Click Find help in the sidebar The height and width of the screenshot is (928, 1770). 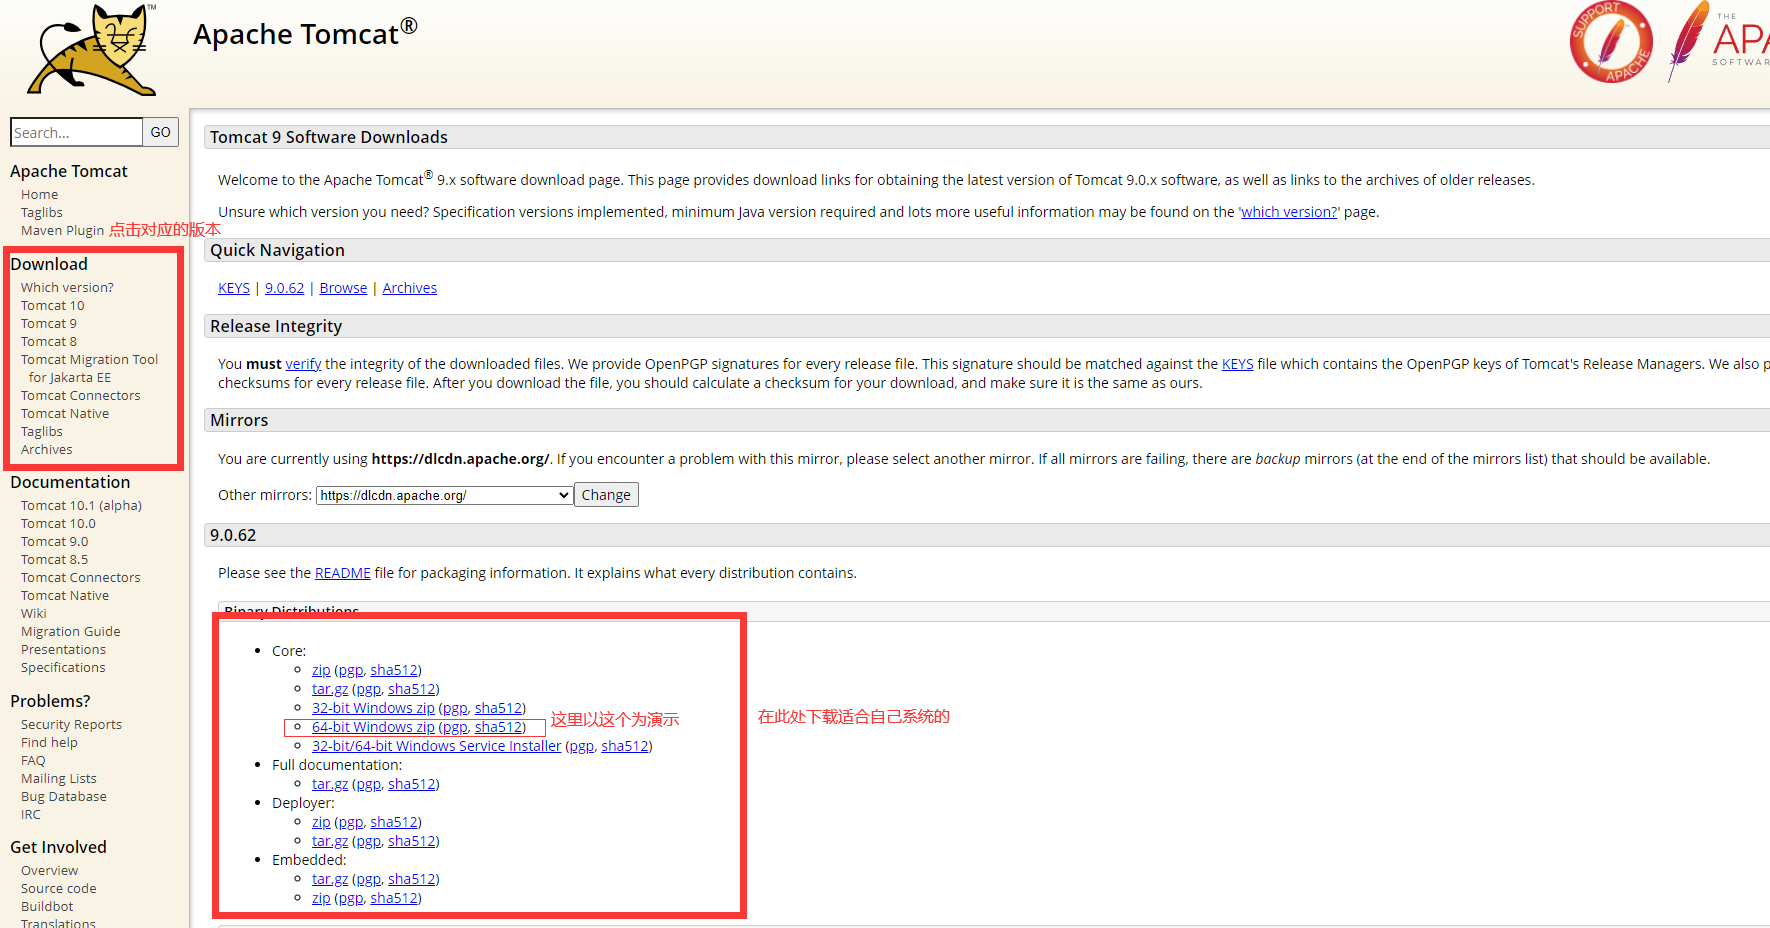49,743
